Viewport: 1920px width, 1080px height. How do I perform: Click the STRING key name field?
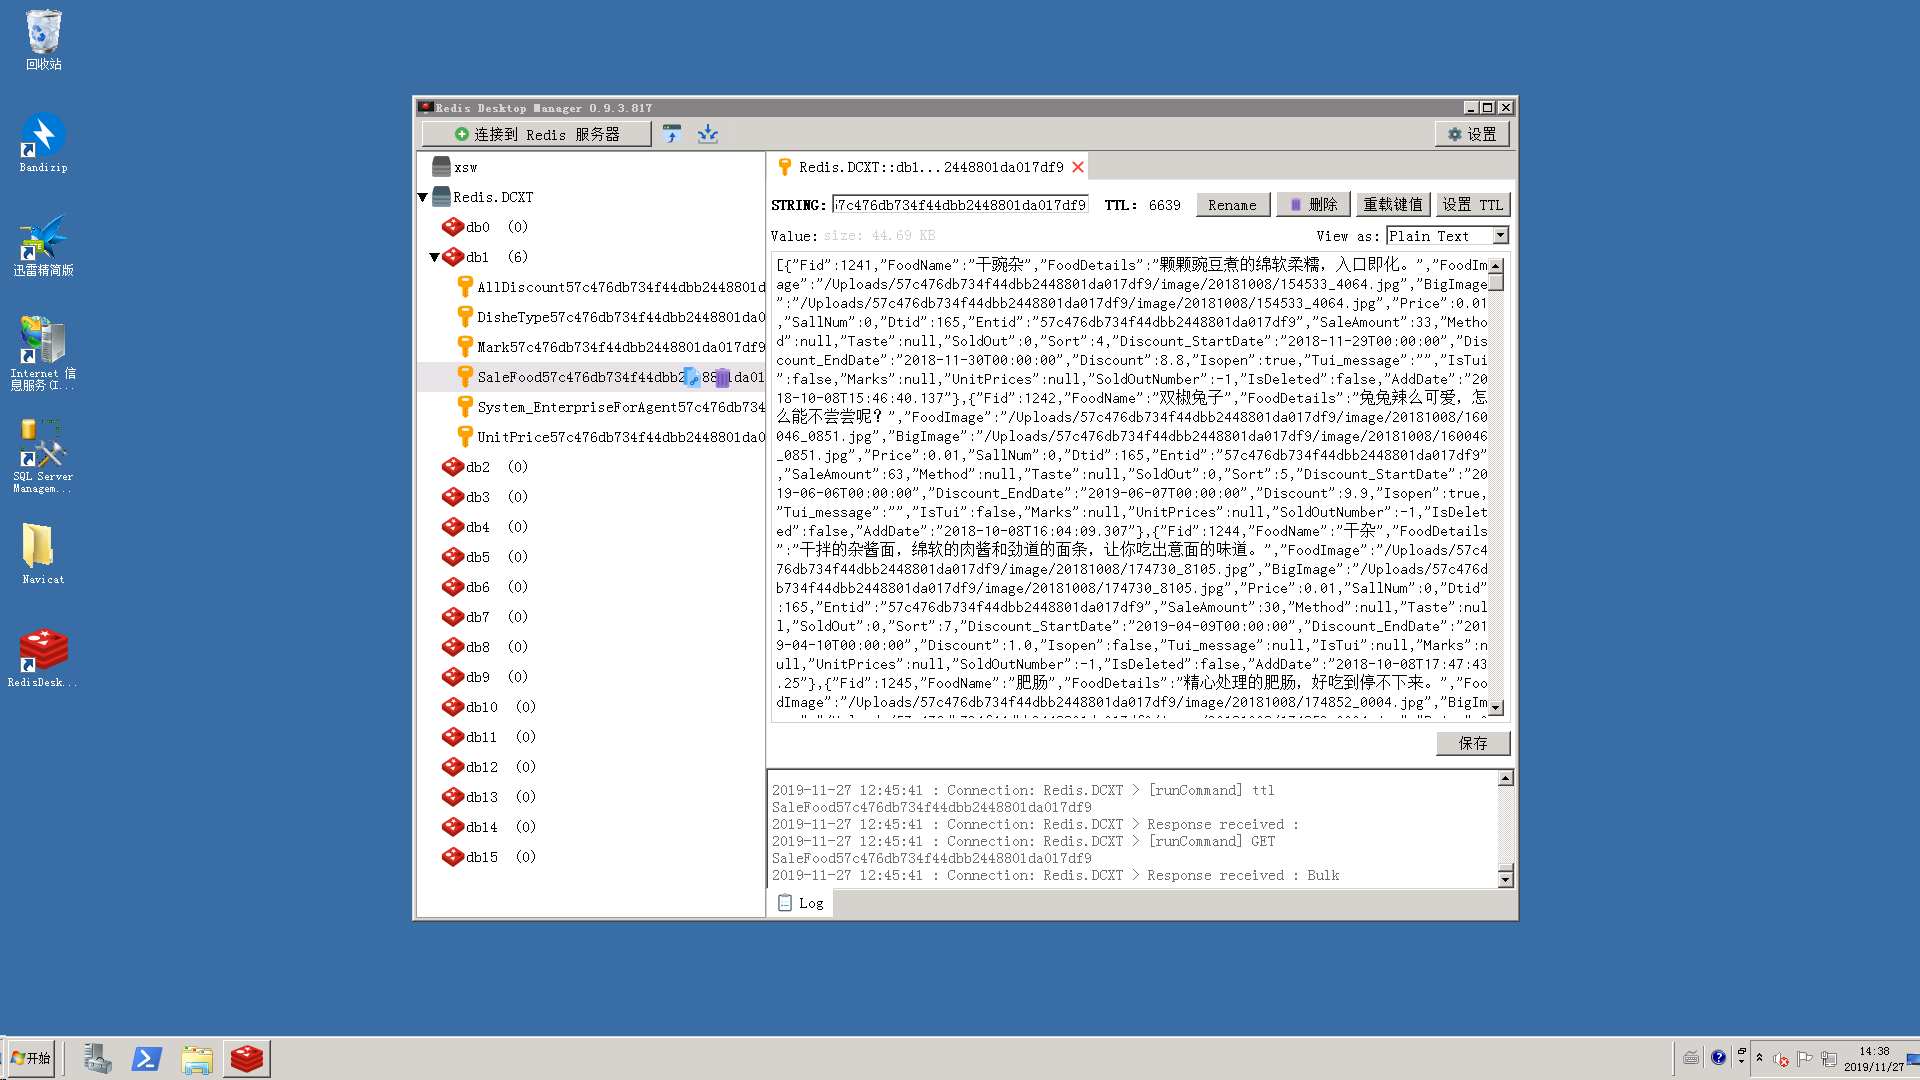(960, 205)
